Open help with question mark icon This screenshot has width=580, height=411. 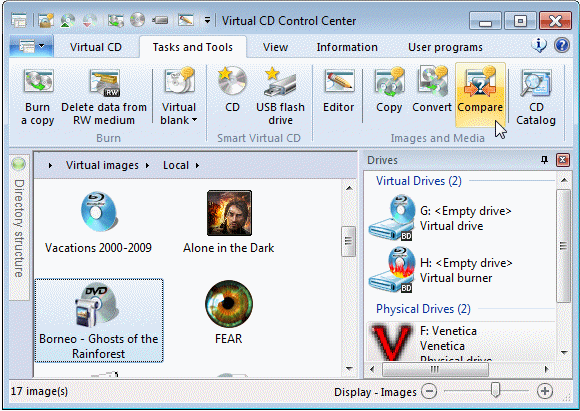562,46
